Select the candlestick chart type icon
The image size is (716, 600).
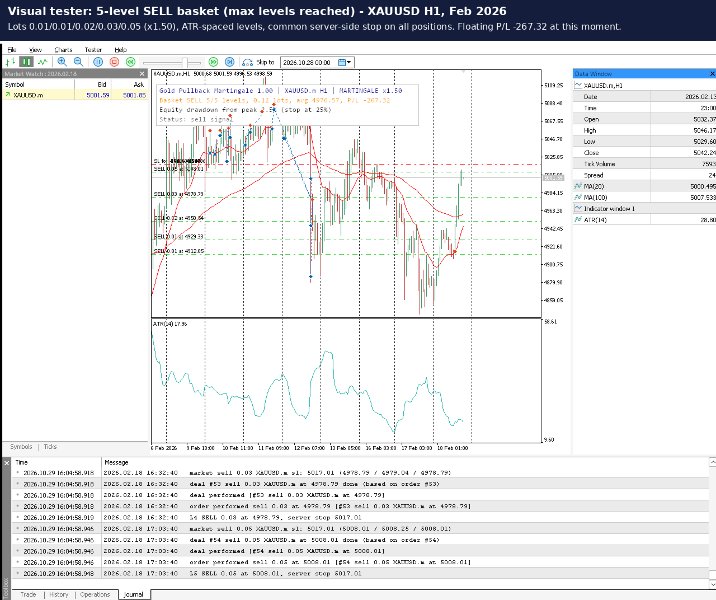(26, 62)
